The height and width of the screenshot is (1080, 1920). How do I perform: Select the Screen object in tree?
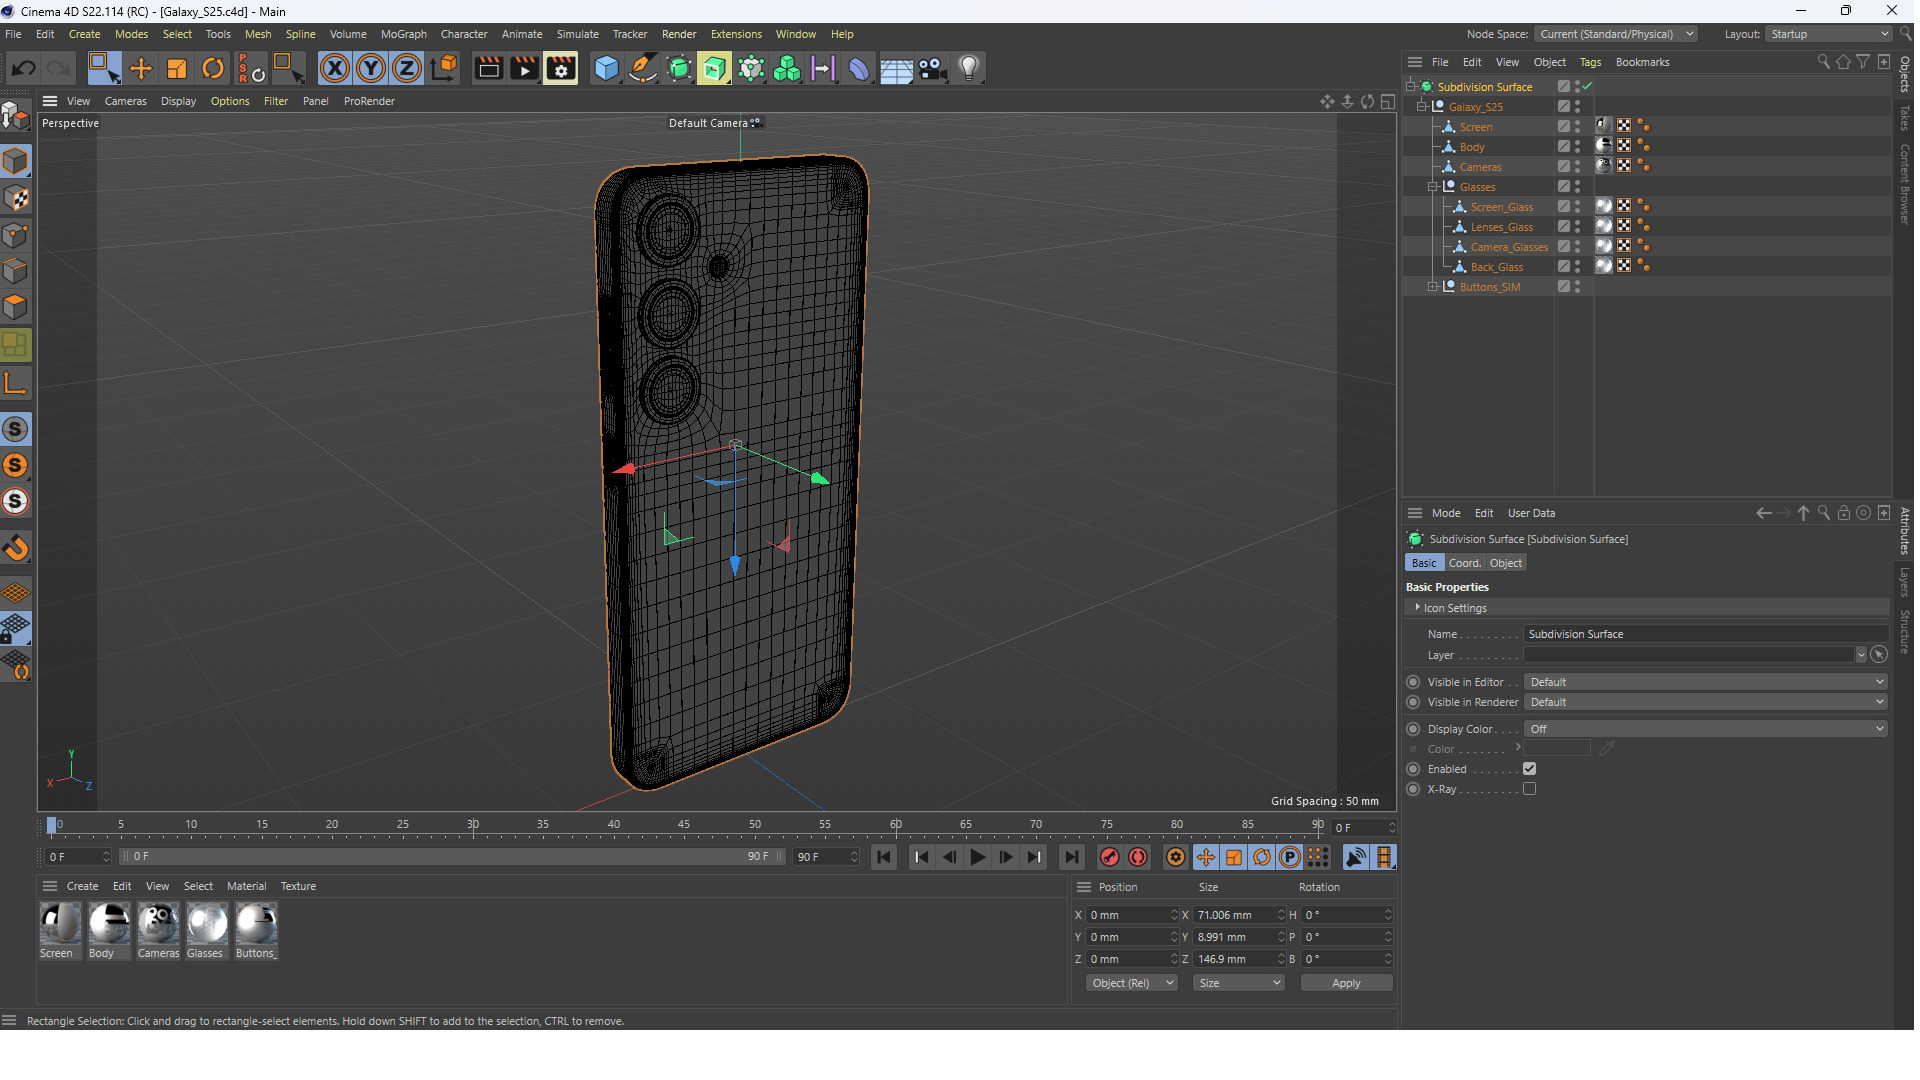coord(1475,127)
